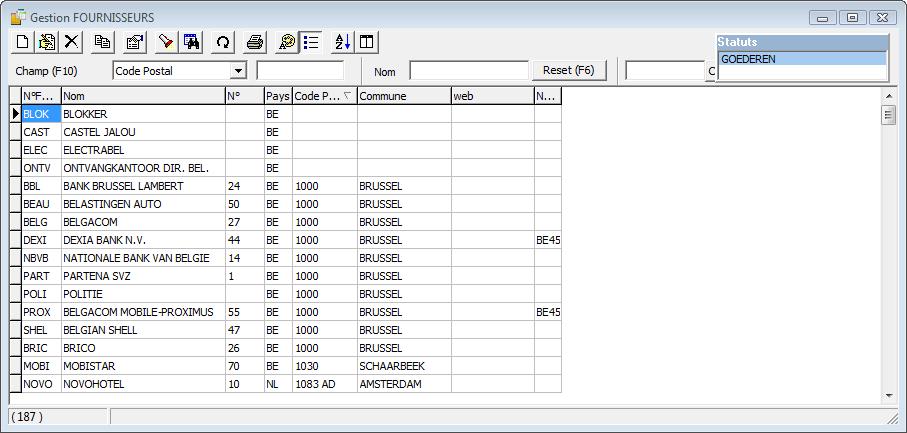Click the row selector for the BLOK row
The width and height of the screenshot is (907, 433).
tap(16, 114)
